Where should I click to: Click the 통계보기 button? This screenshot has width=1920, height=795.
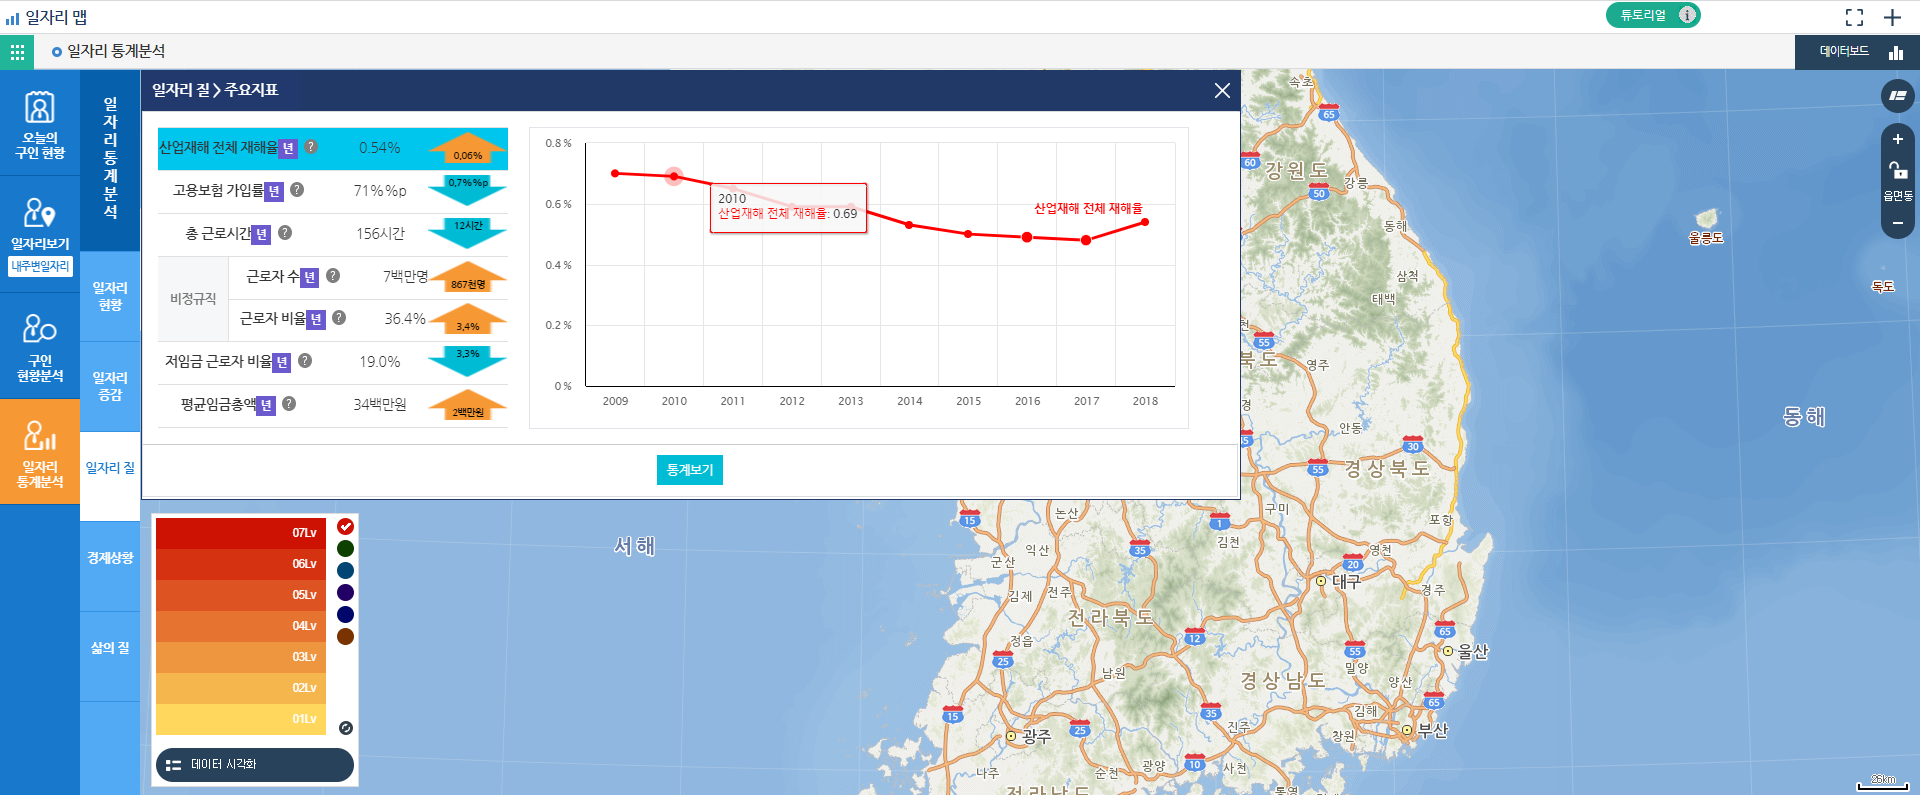[689, 470]
